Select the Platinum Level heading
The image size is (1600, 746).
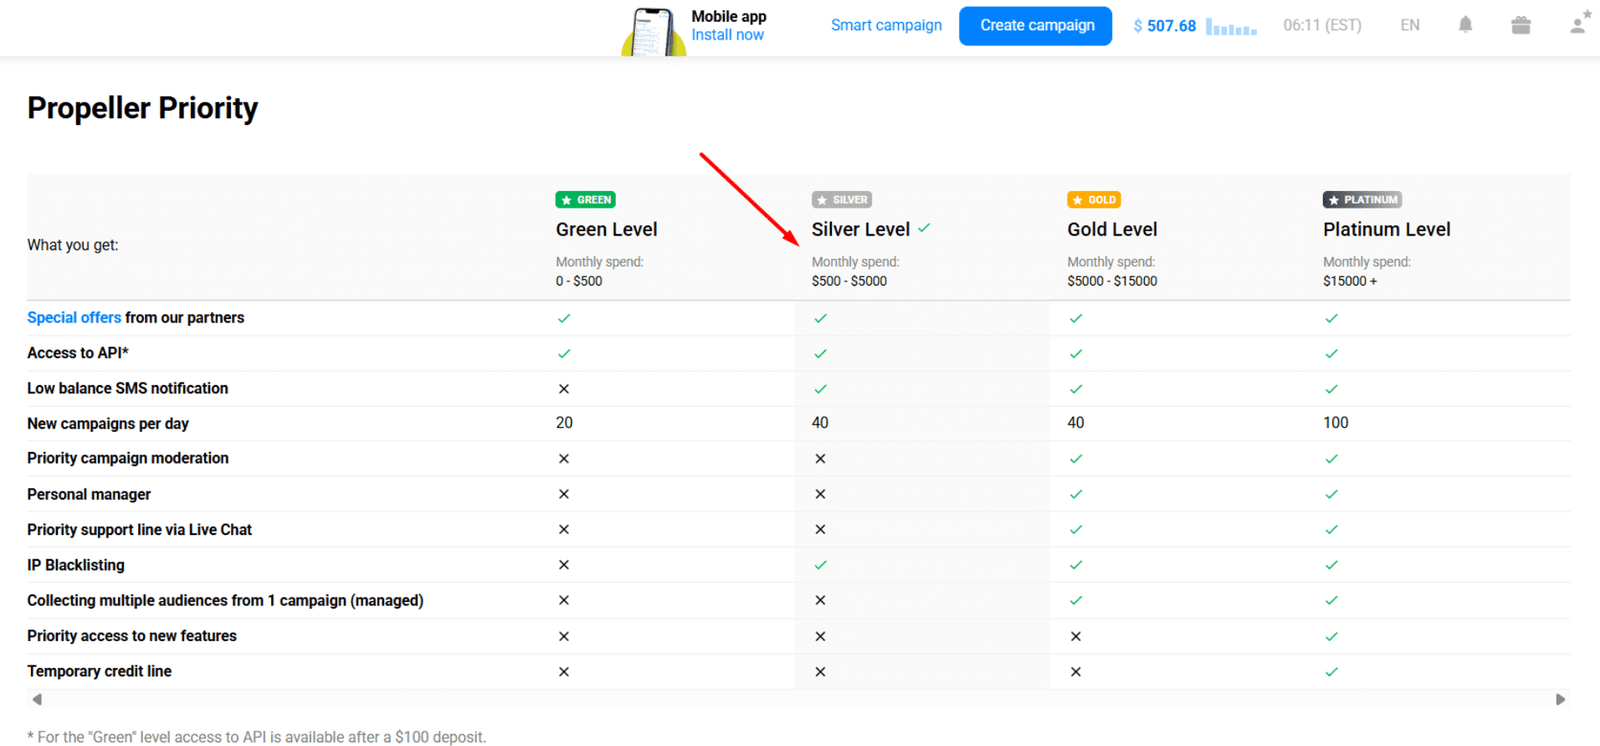click(1386, 229)
